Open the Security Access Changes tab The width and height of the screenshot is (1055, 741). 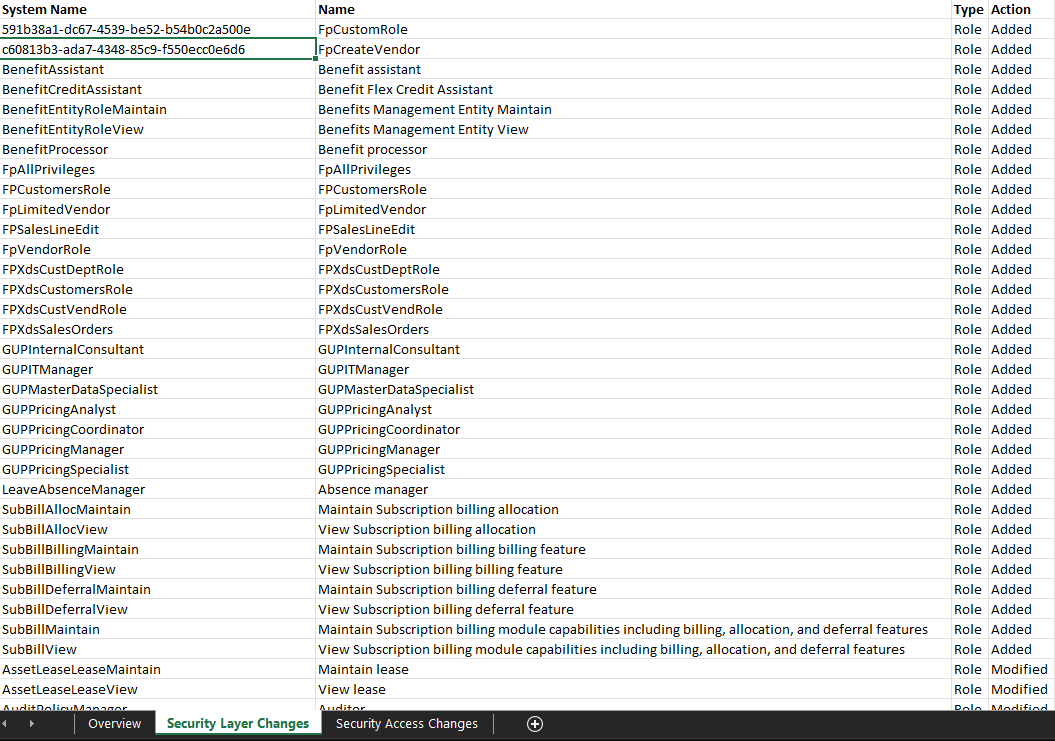point(406,724)
